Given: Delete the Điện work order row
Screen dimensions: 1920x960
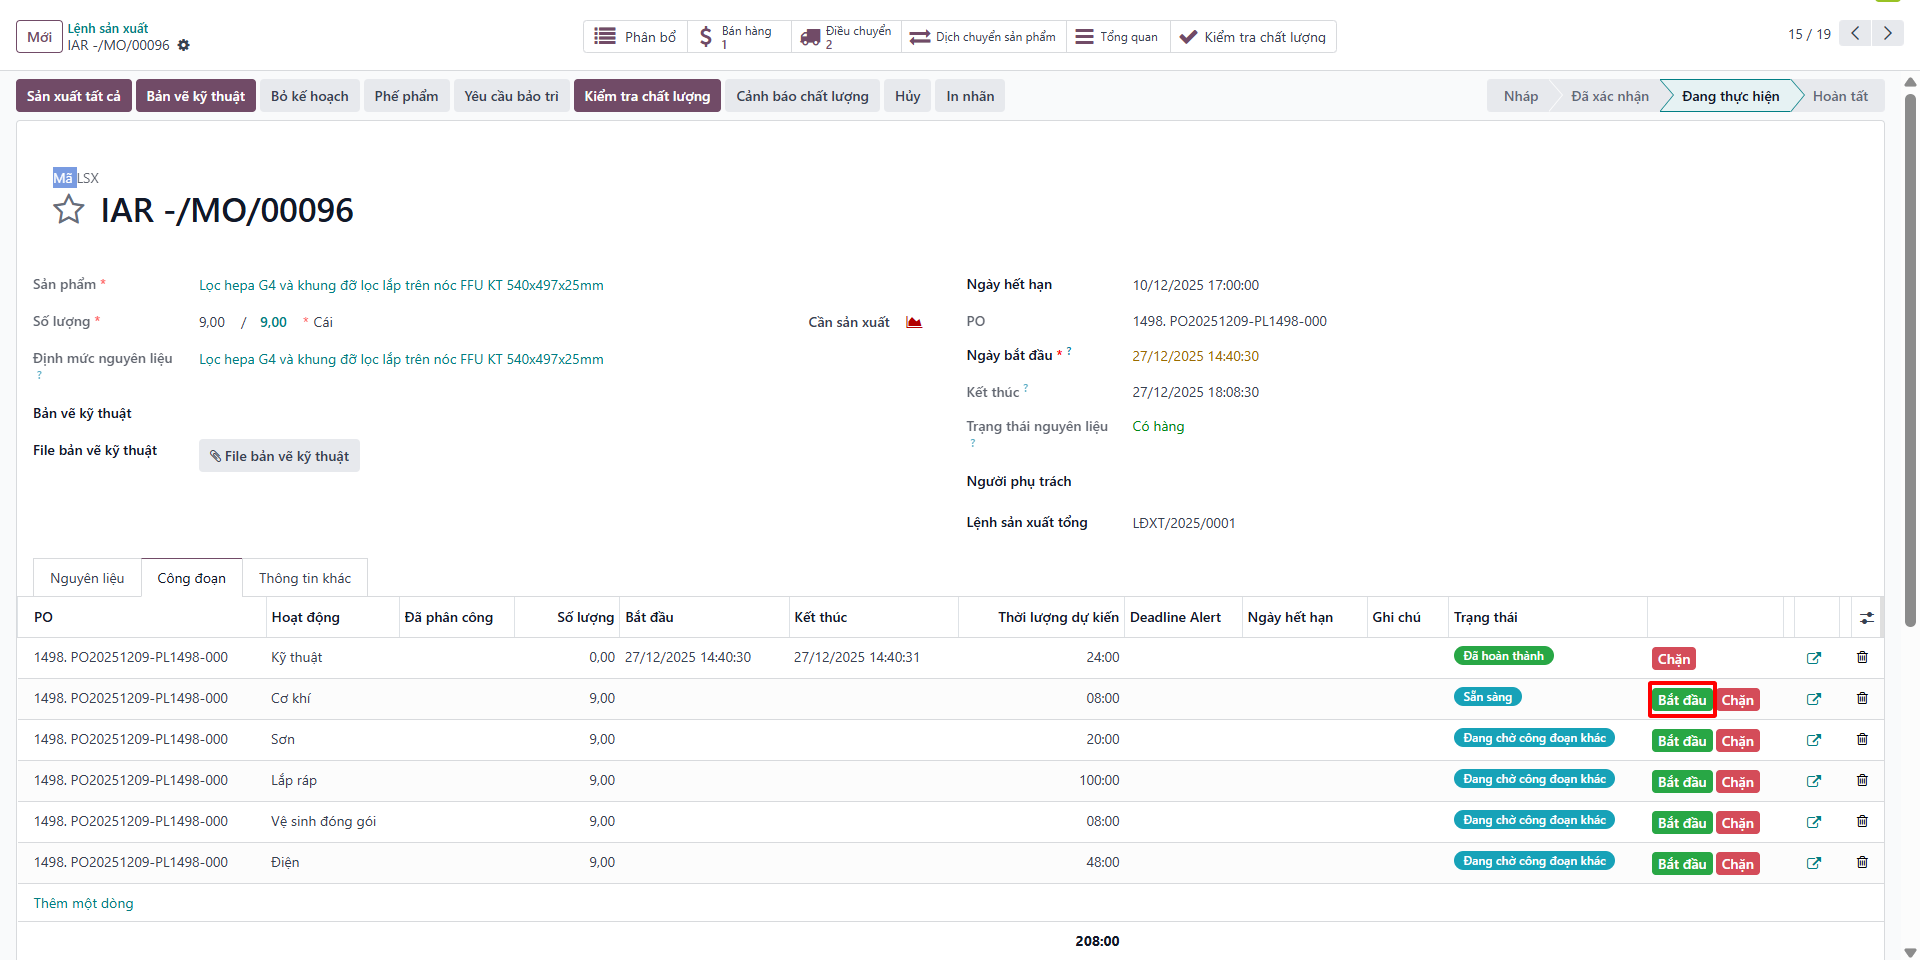Looking at the screenshot, I should click(x=1862, y=862).
